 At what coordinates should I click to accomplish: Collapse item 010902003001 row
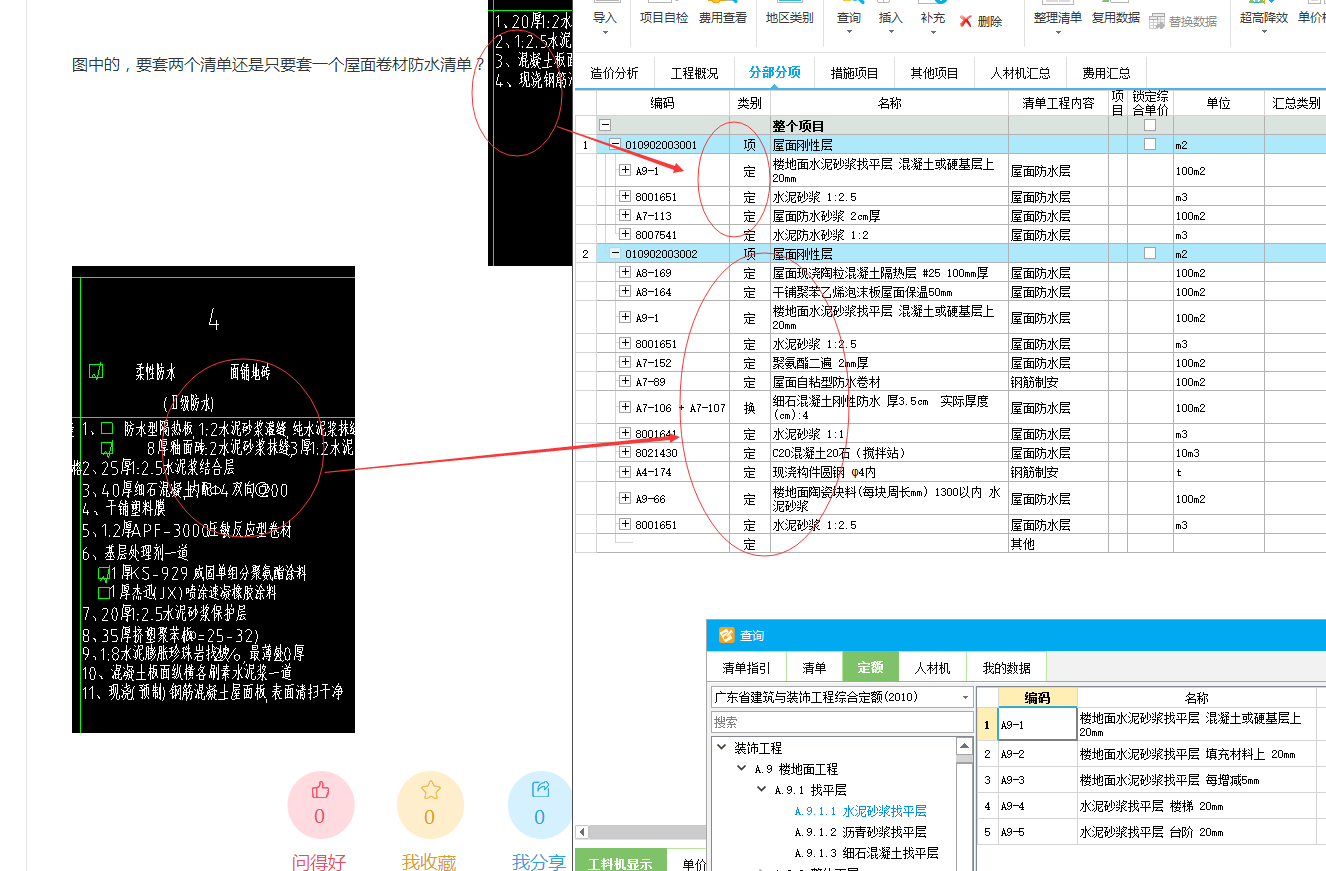point(615,145)
